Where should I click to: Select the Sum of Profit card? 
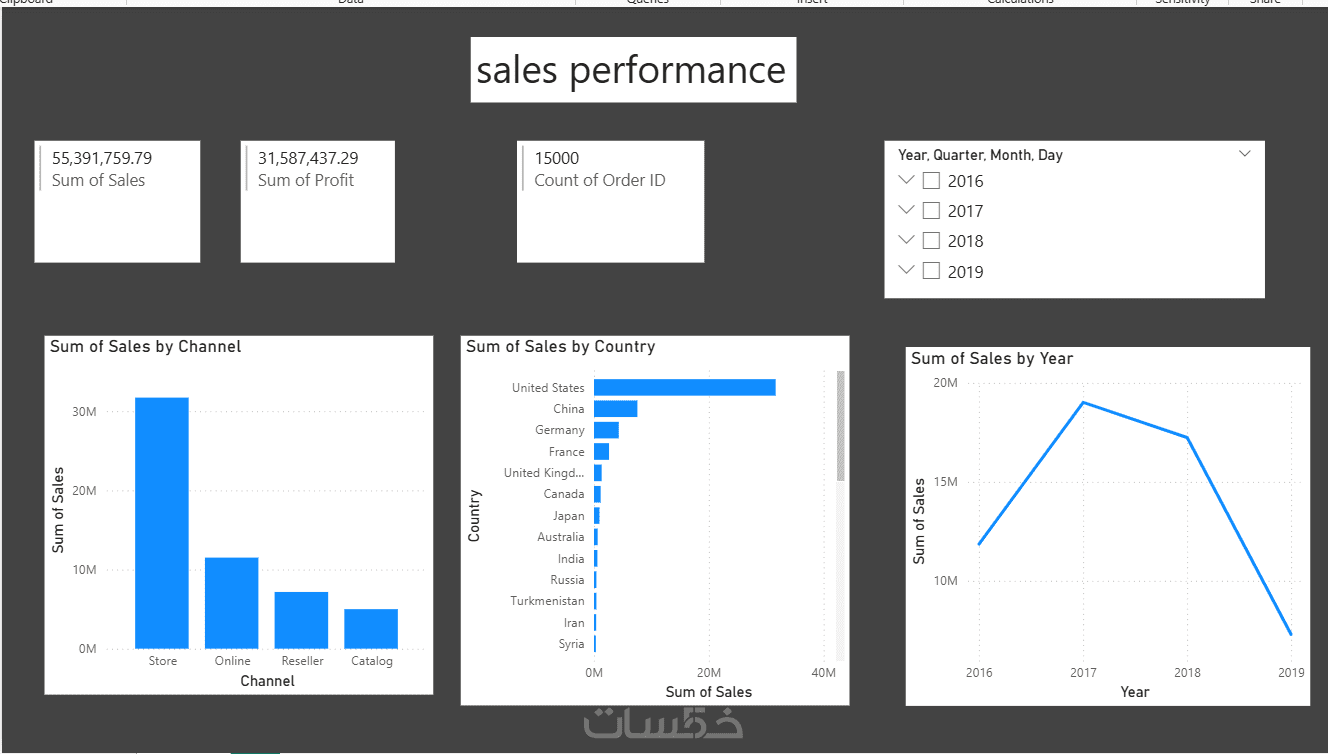317,201
